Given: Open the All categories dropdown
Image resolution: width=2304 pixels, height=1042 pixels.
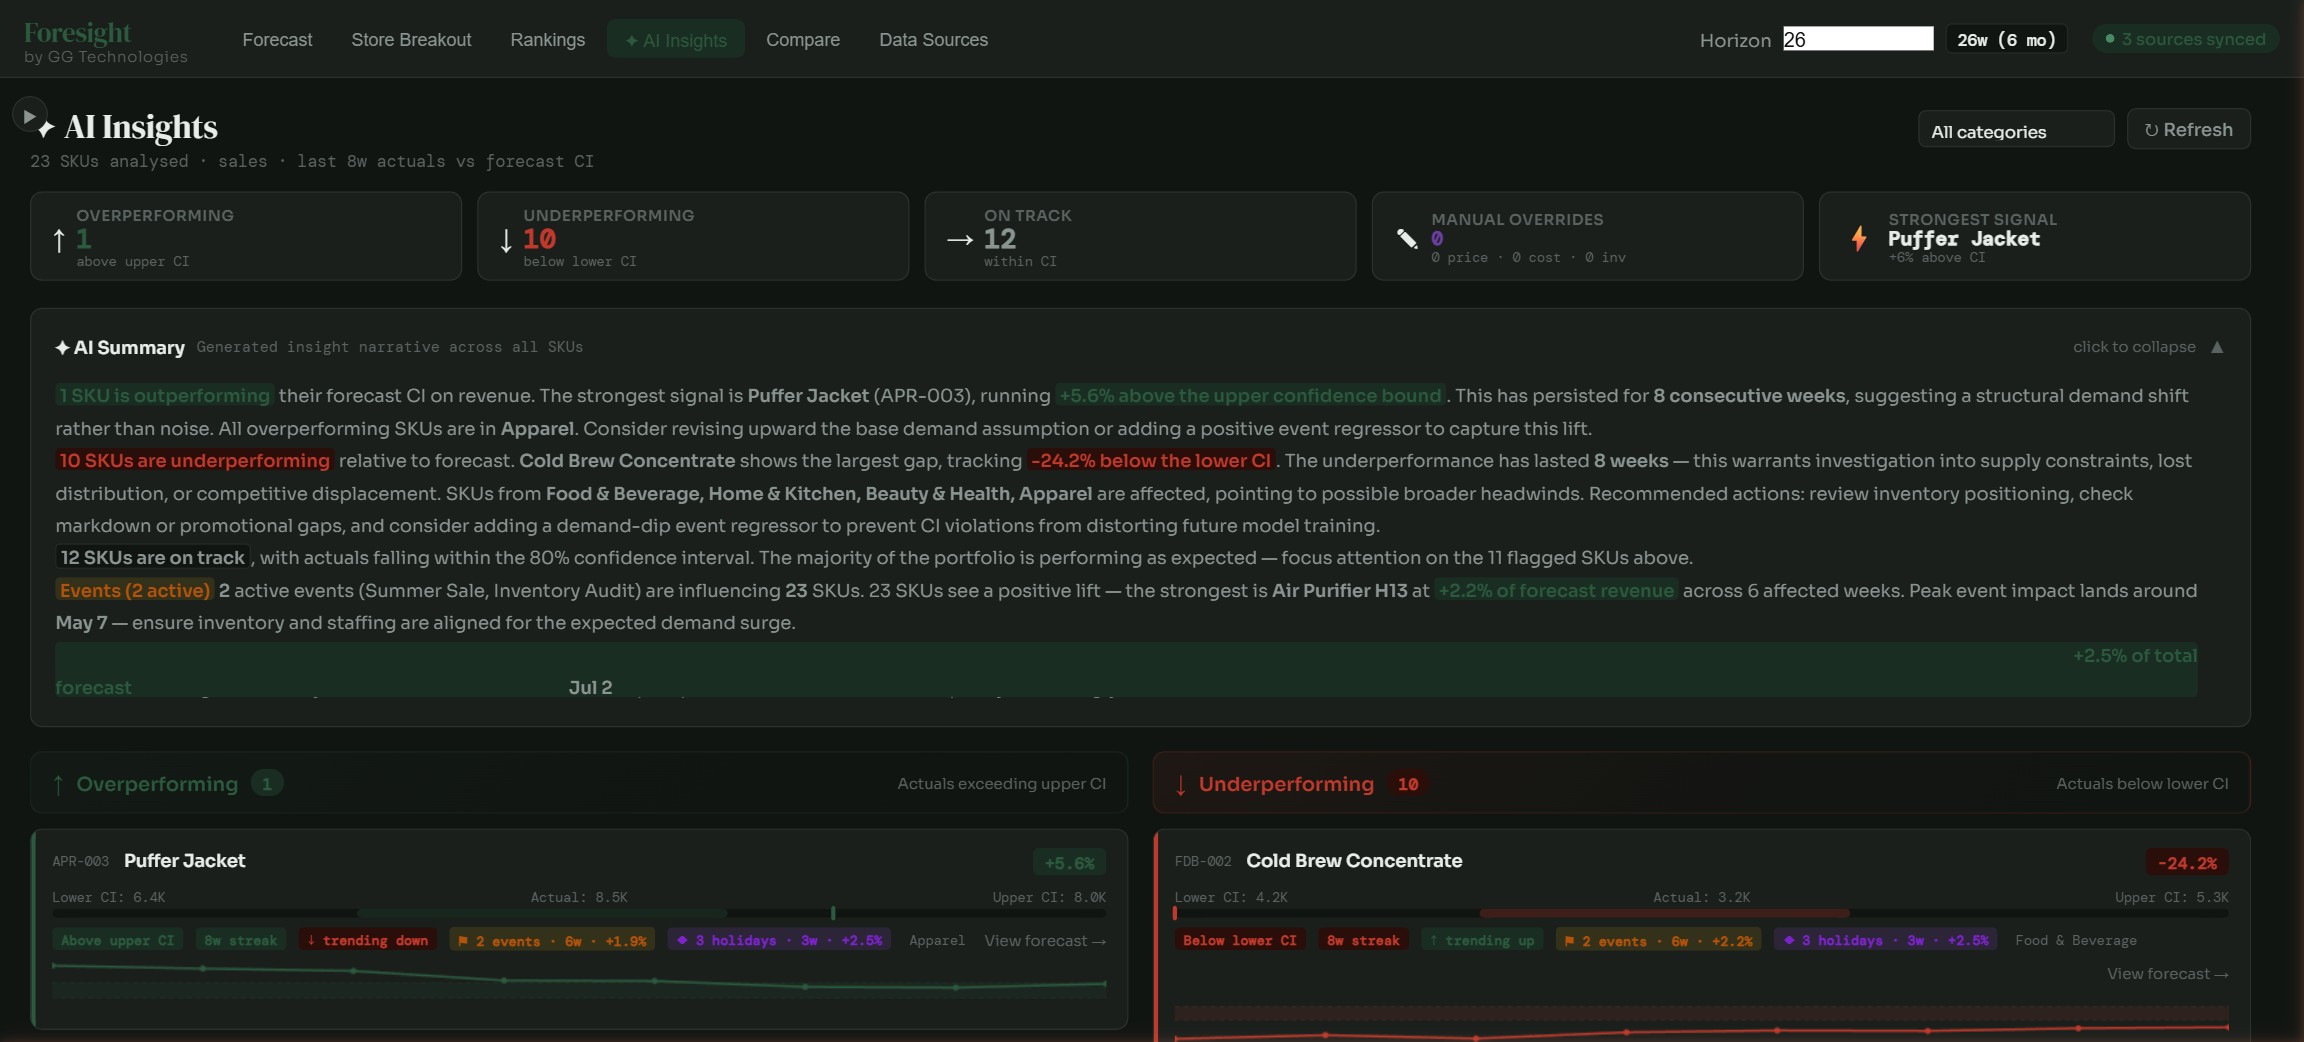Looking at the screenshot, I should [2016, 129].
